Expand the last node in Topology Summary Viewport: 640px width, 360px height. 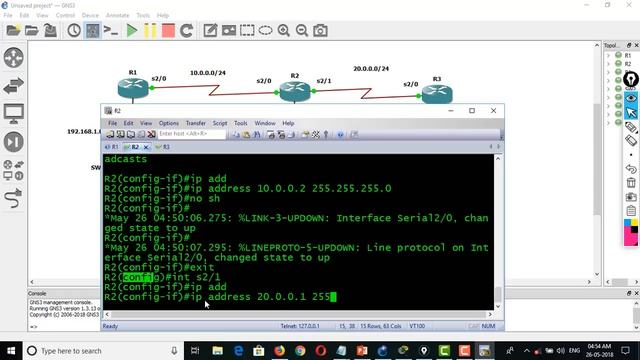pos(608,122)
